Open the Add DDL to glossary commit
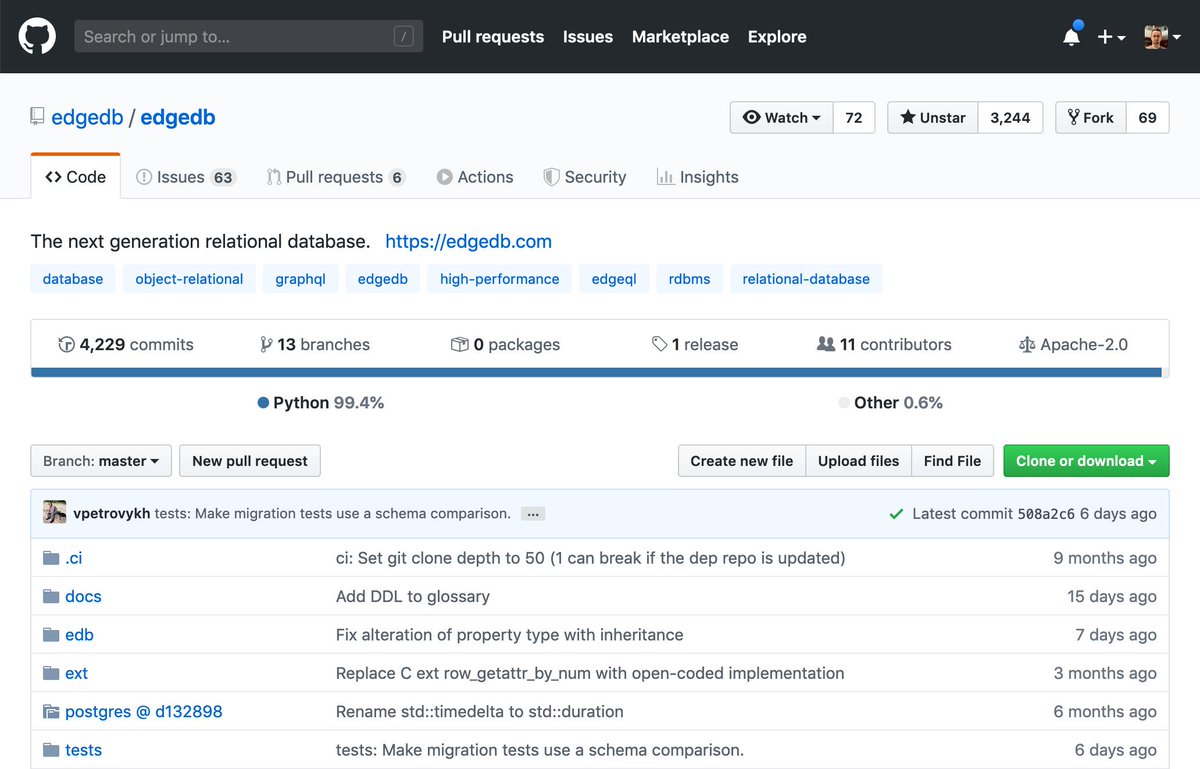 pyautogui.click(x=413, y=596)
